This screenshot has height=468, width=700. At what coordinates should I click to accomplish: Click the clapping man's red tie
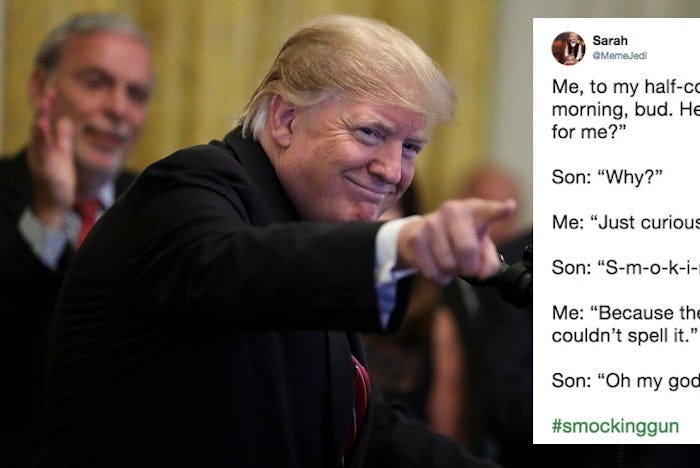[x=87, y=217]
